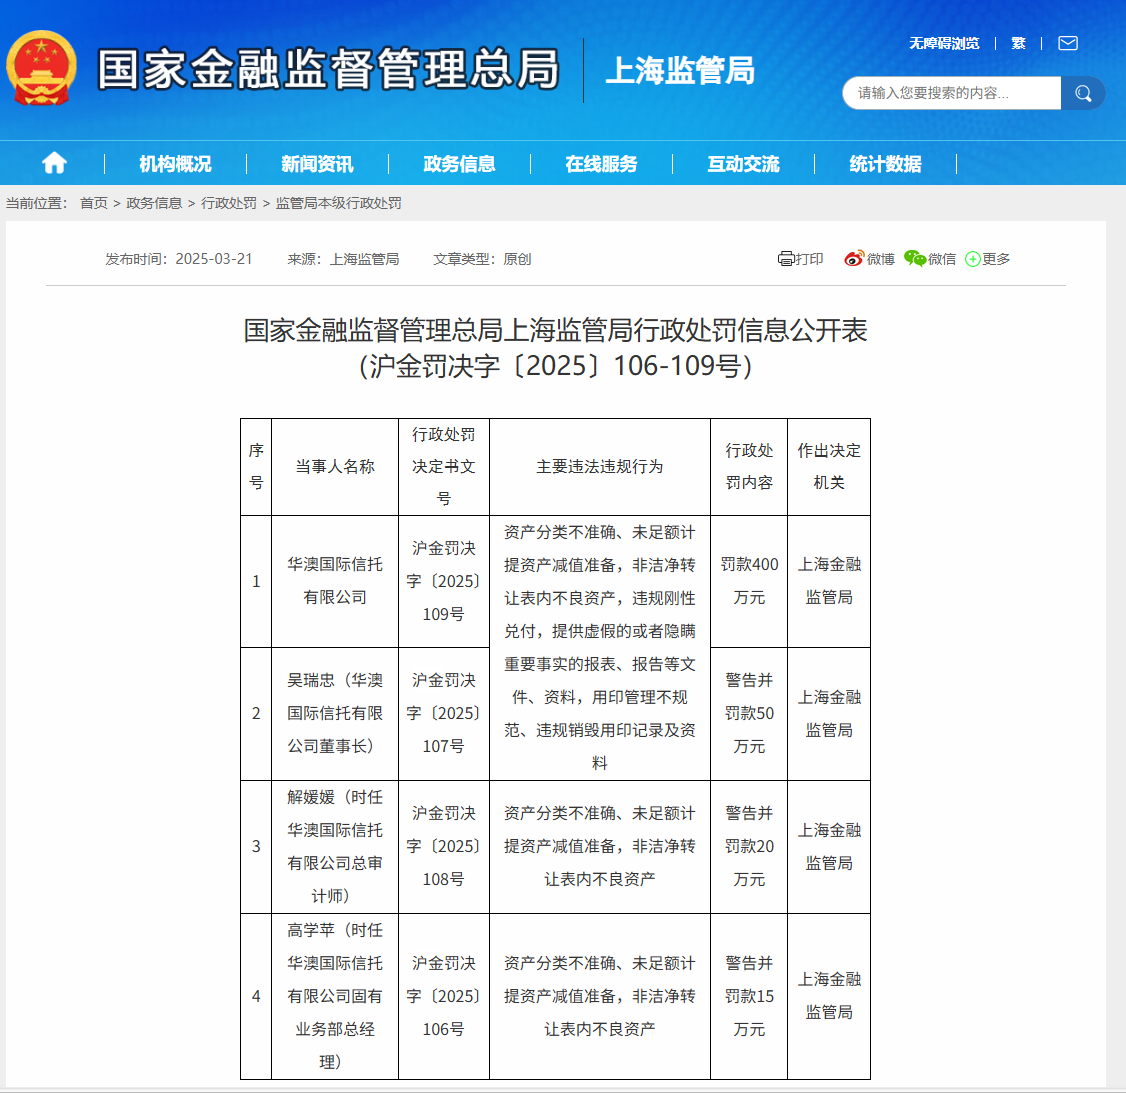Viewport: 1126px width, 1093px height.
Task: Click publish date 2025-03-21
Action: [x=214, y=259]
